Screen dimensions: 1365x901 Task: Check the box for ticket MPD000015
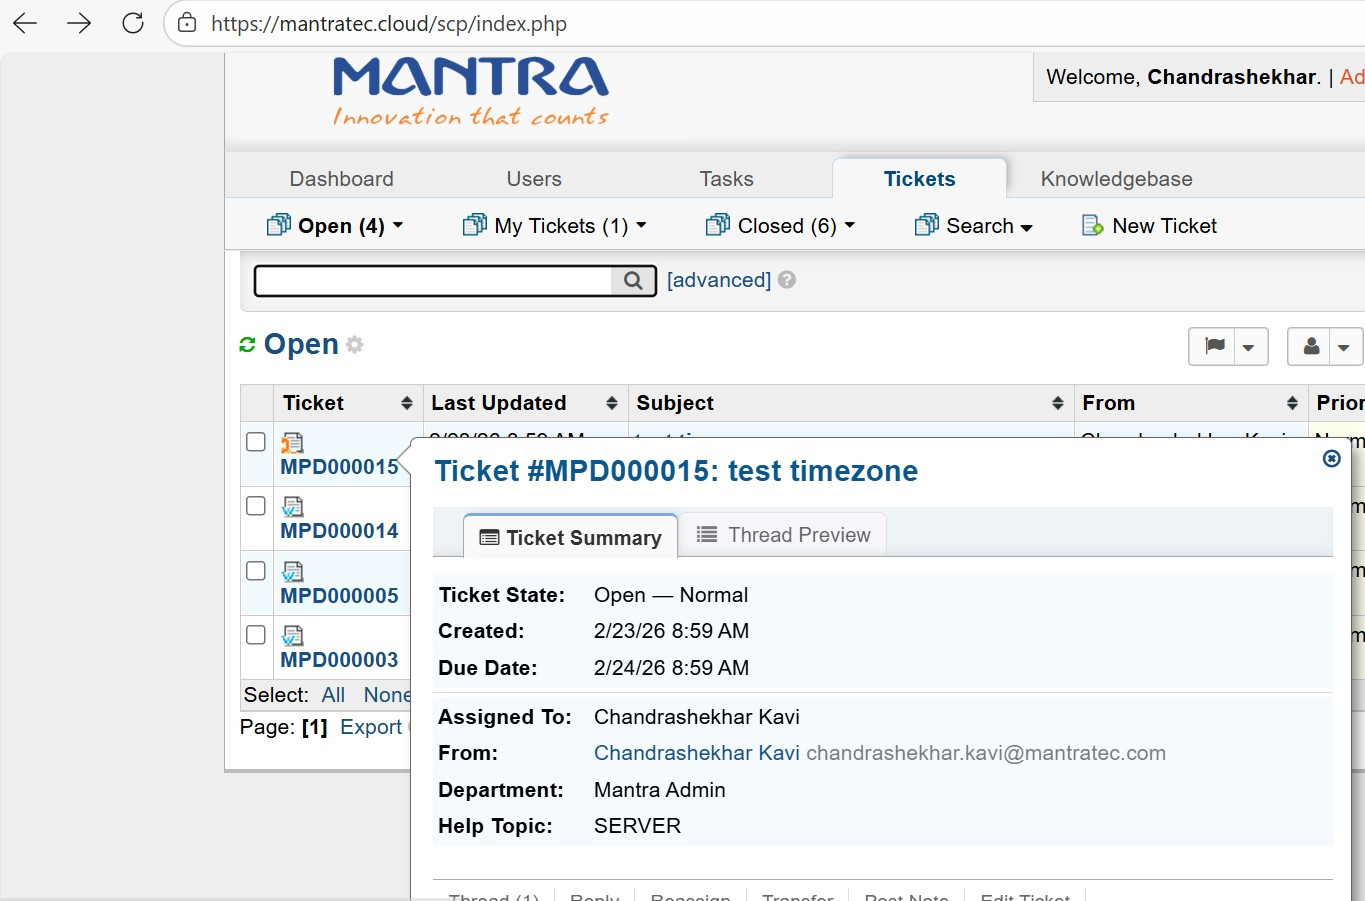[256, 442]
